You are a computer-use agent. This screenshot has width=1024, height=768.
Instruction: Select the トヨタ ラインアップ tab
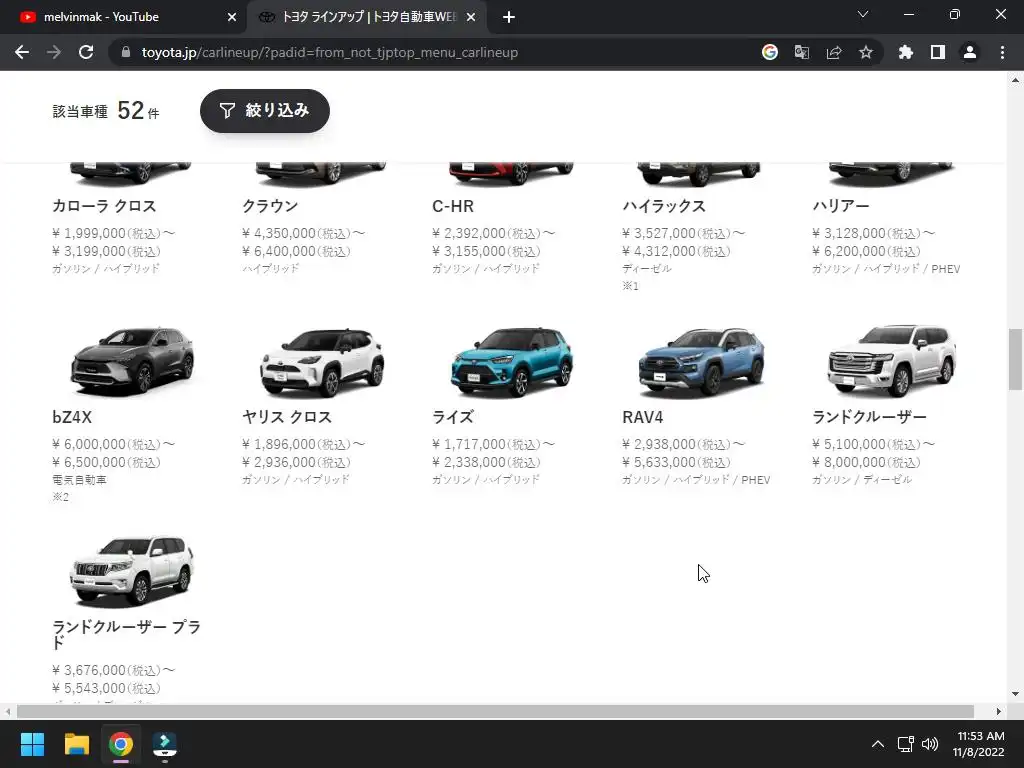(369, 17)
